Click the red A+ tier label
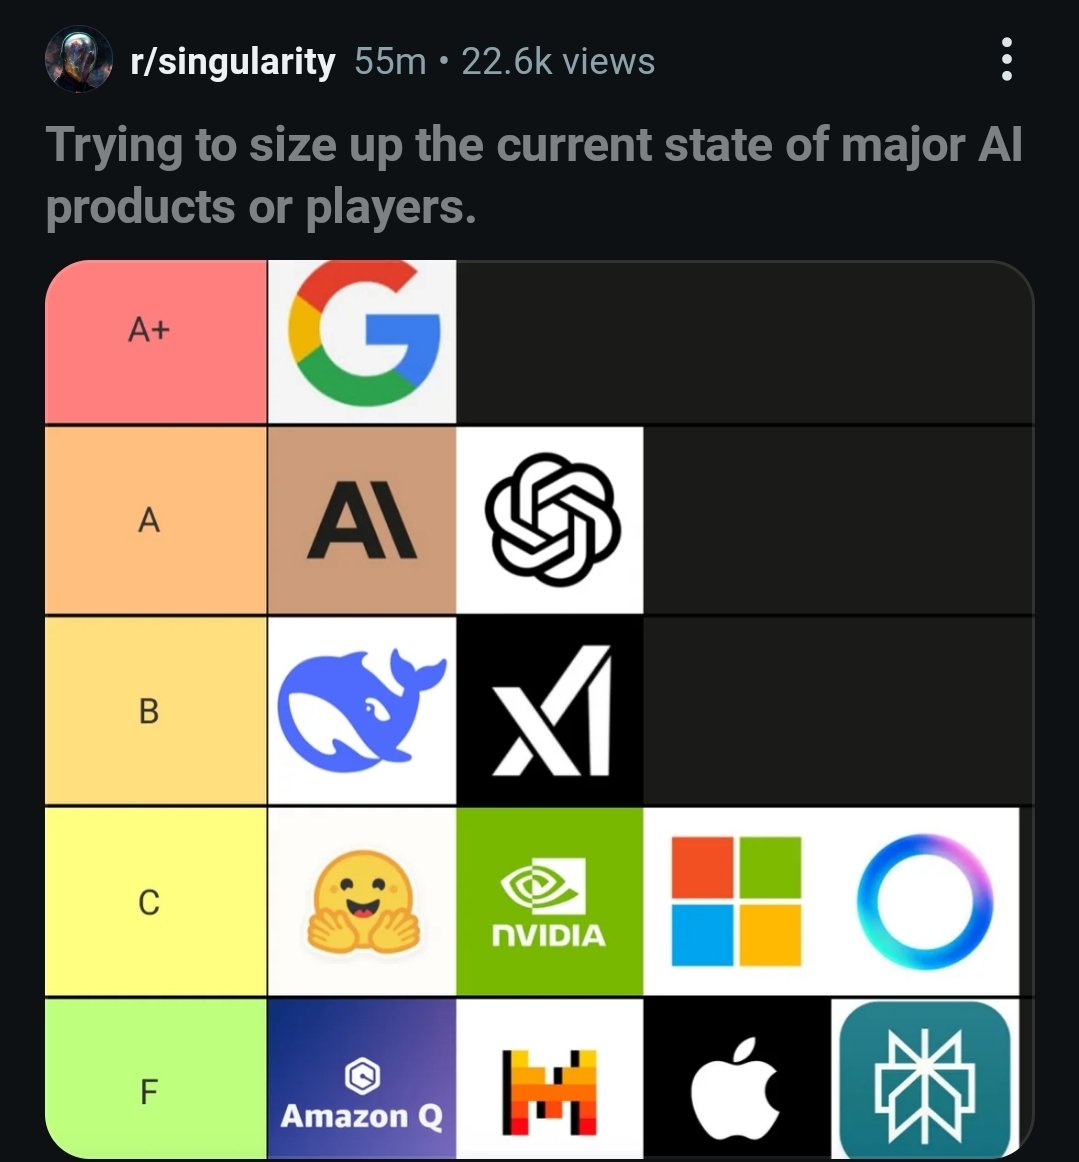Viewport: 1079px width, 1162px height. tap(156, 342)
